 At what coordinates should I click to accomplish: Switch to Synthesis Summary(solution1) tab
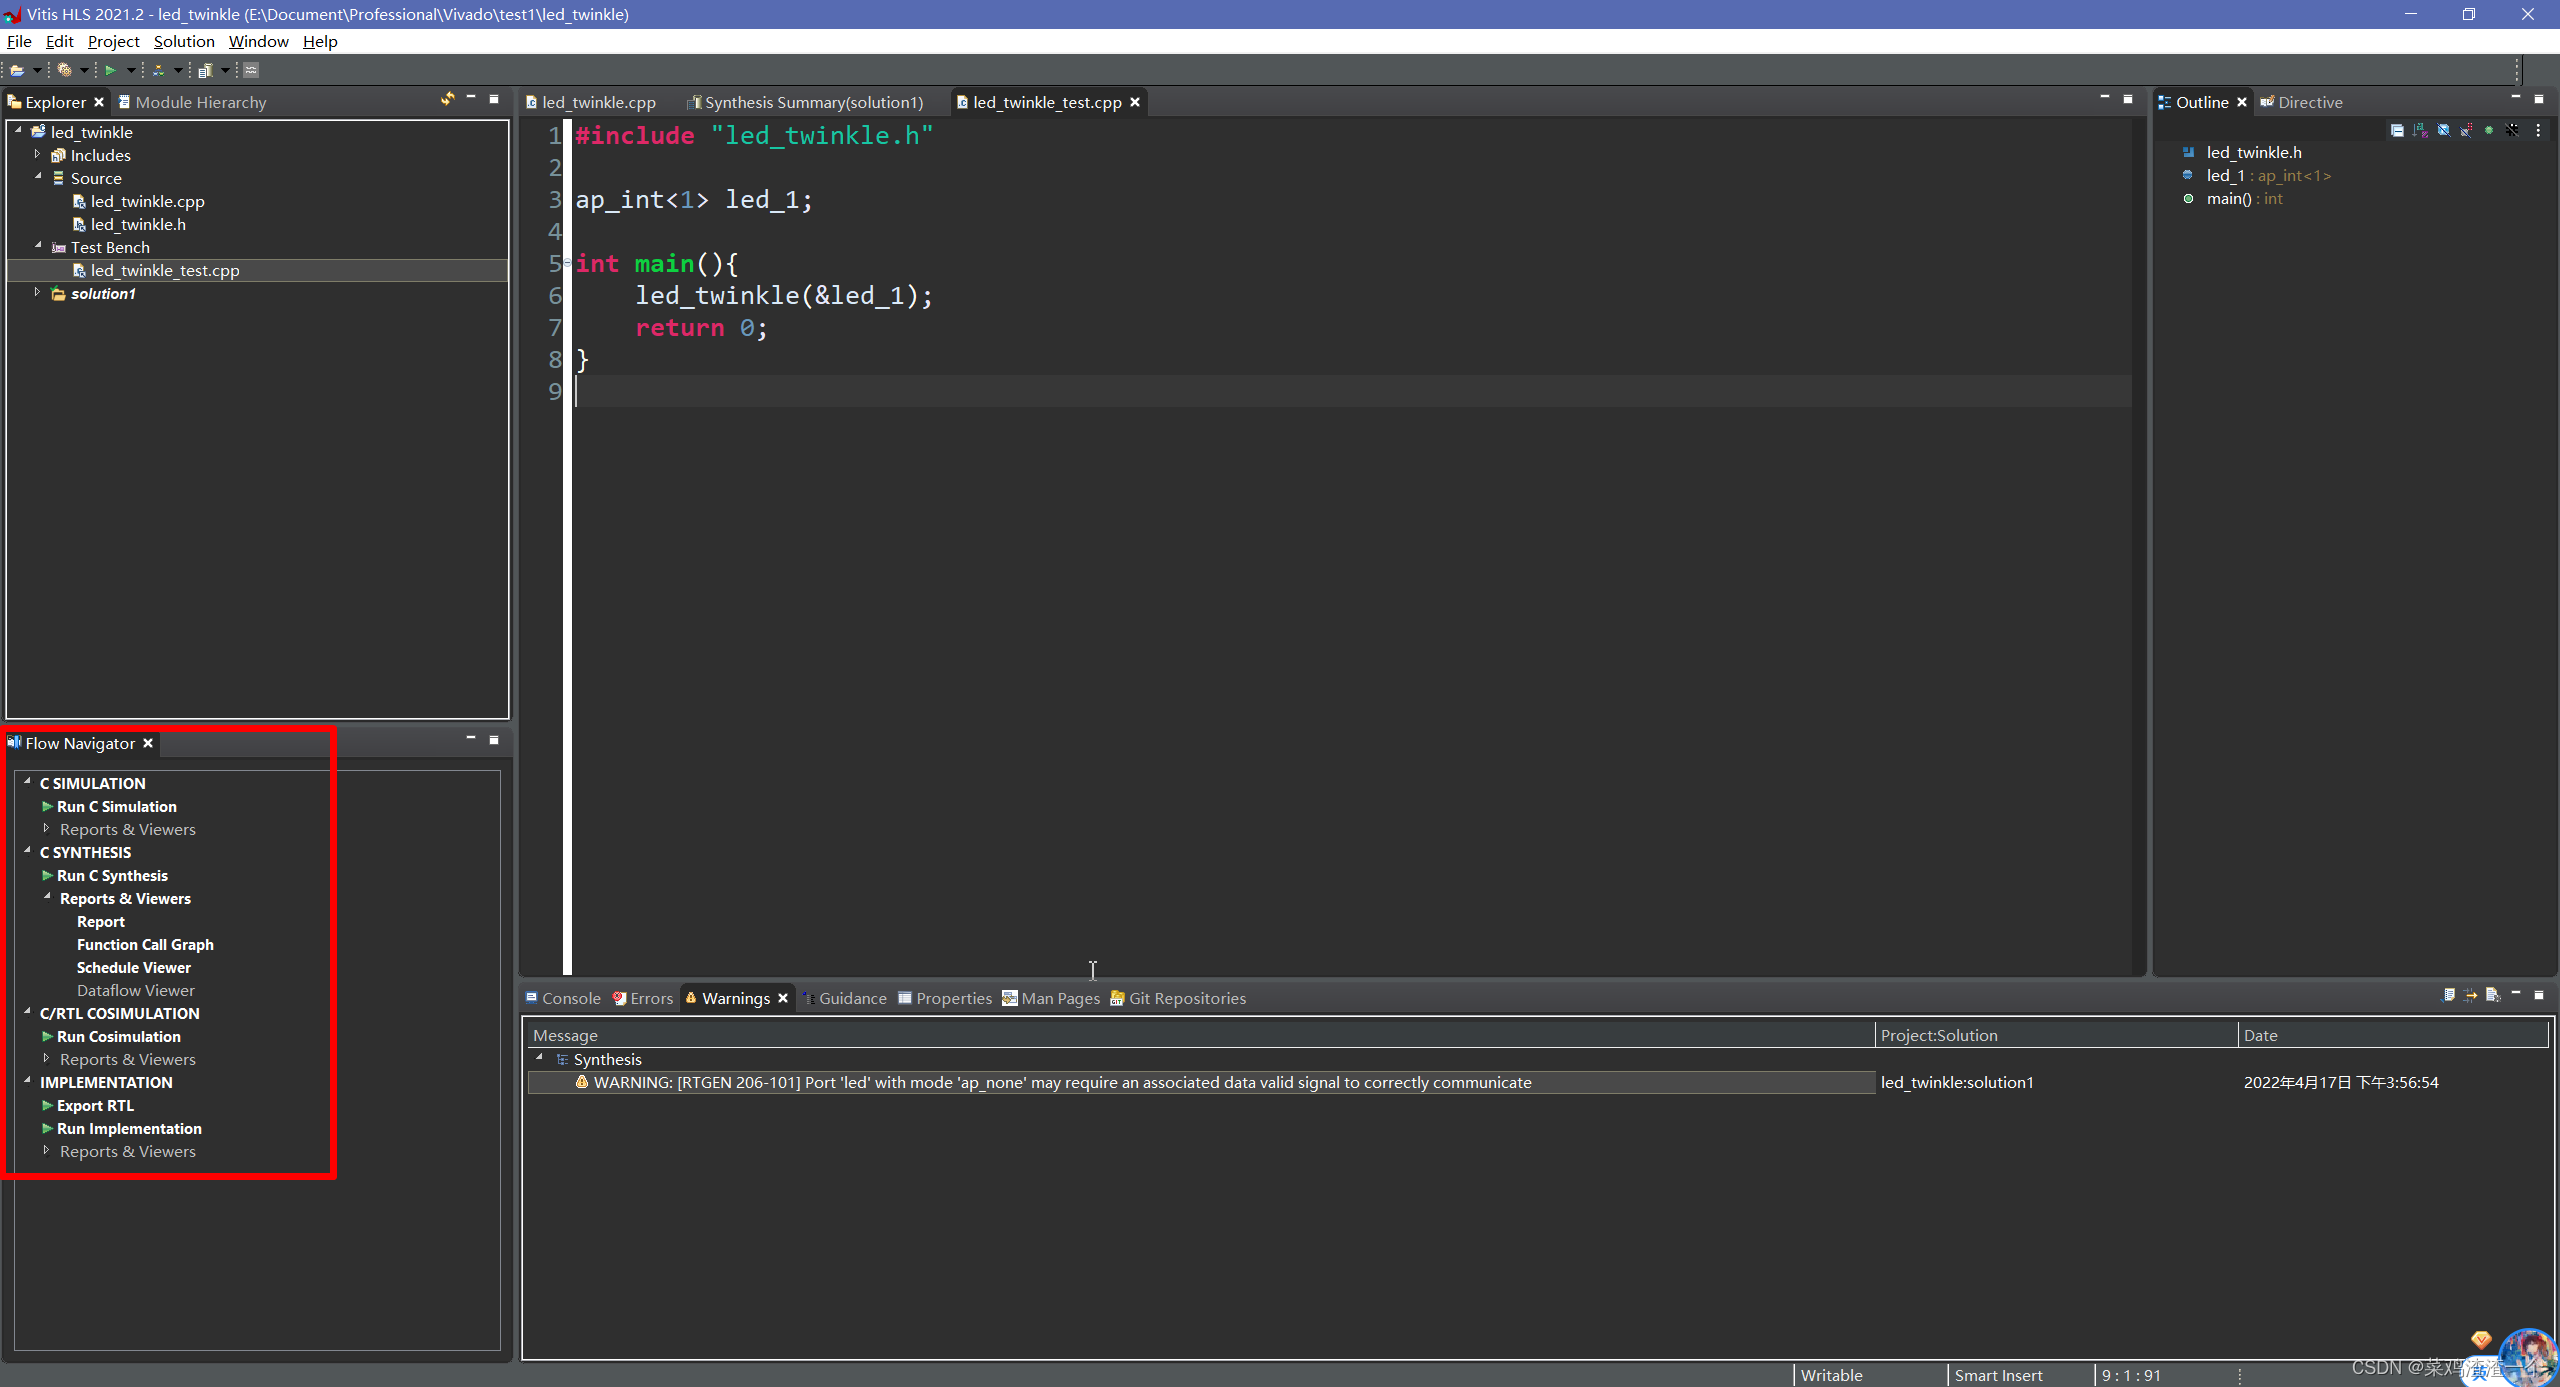(812, 102)
